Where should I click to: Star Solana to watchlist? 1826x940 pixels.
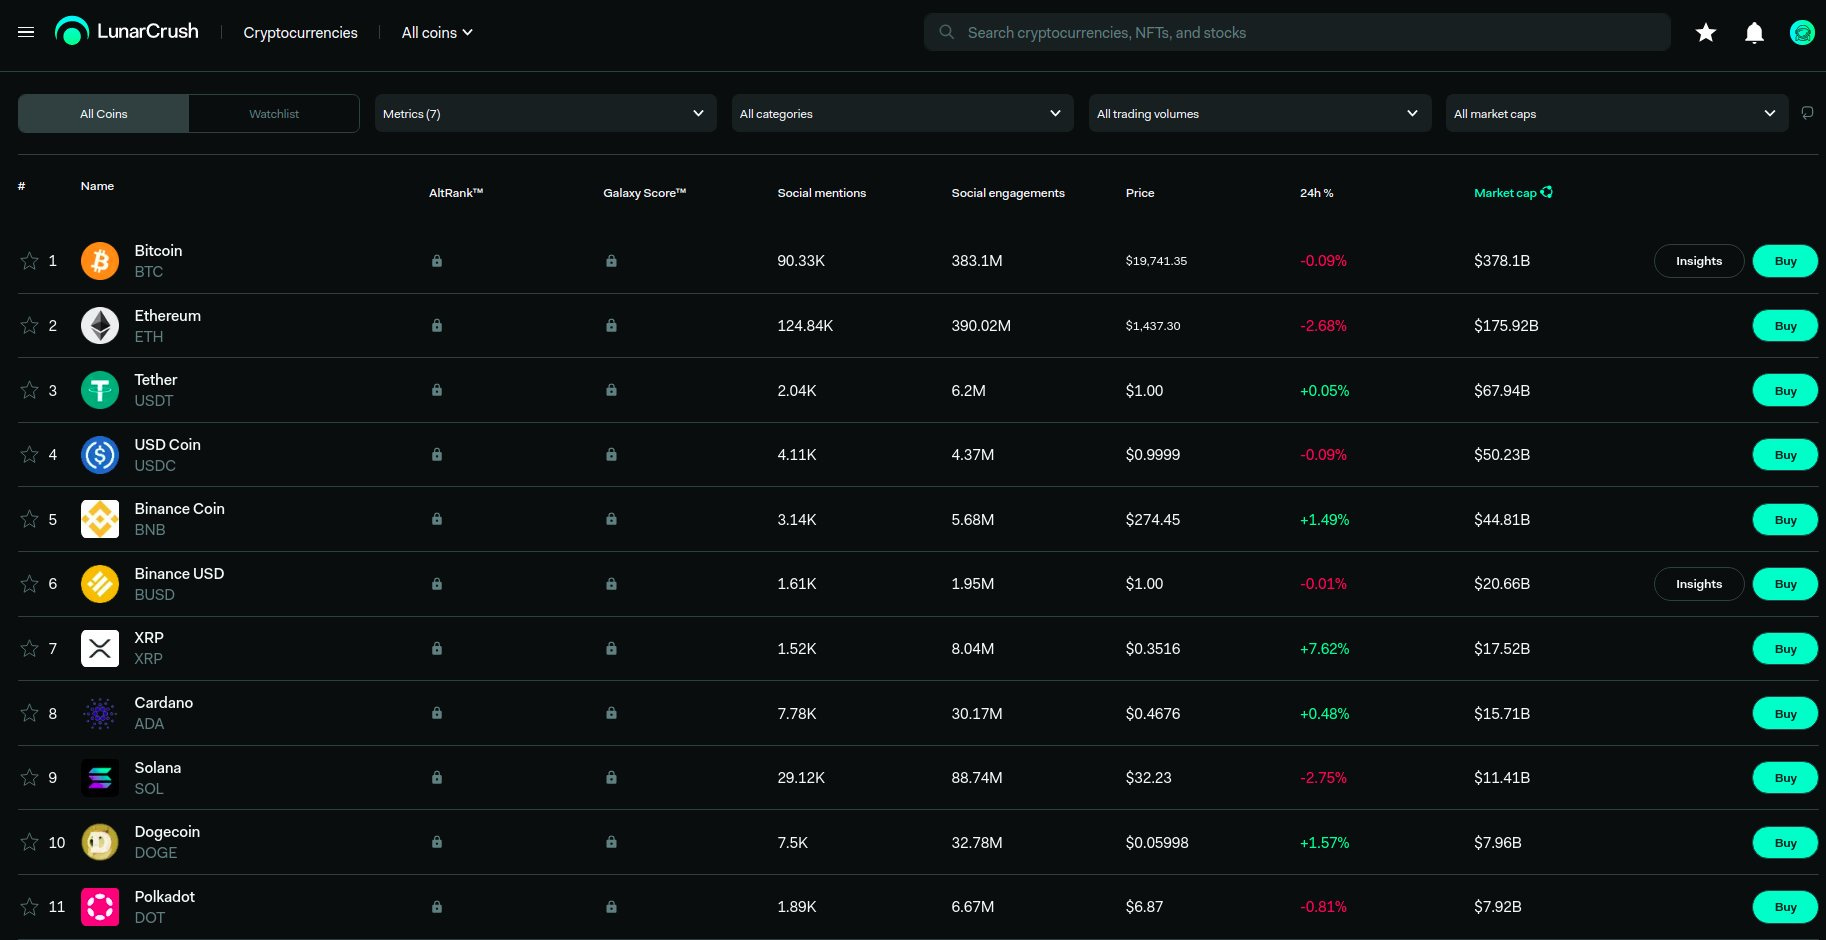point(30,778)
